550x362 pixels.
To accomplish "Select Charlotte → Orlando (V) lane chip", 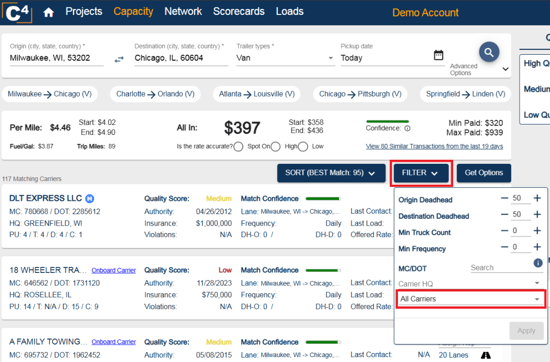I will point(155,94).
